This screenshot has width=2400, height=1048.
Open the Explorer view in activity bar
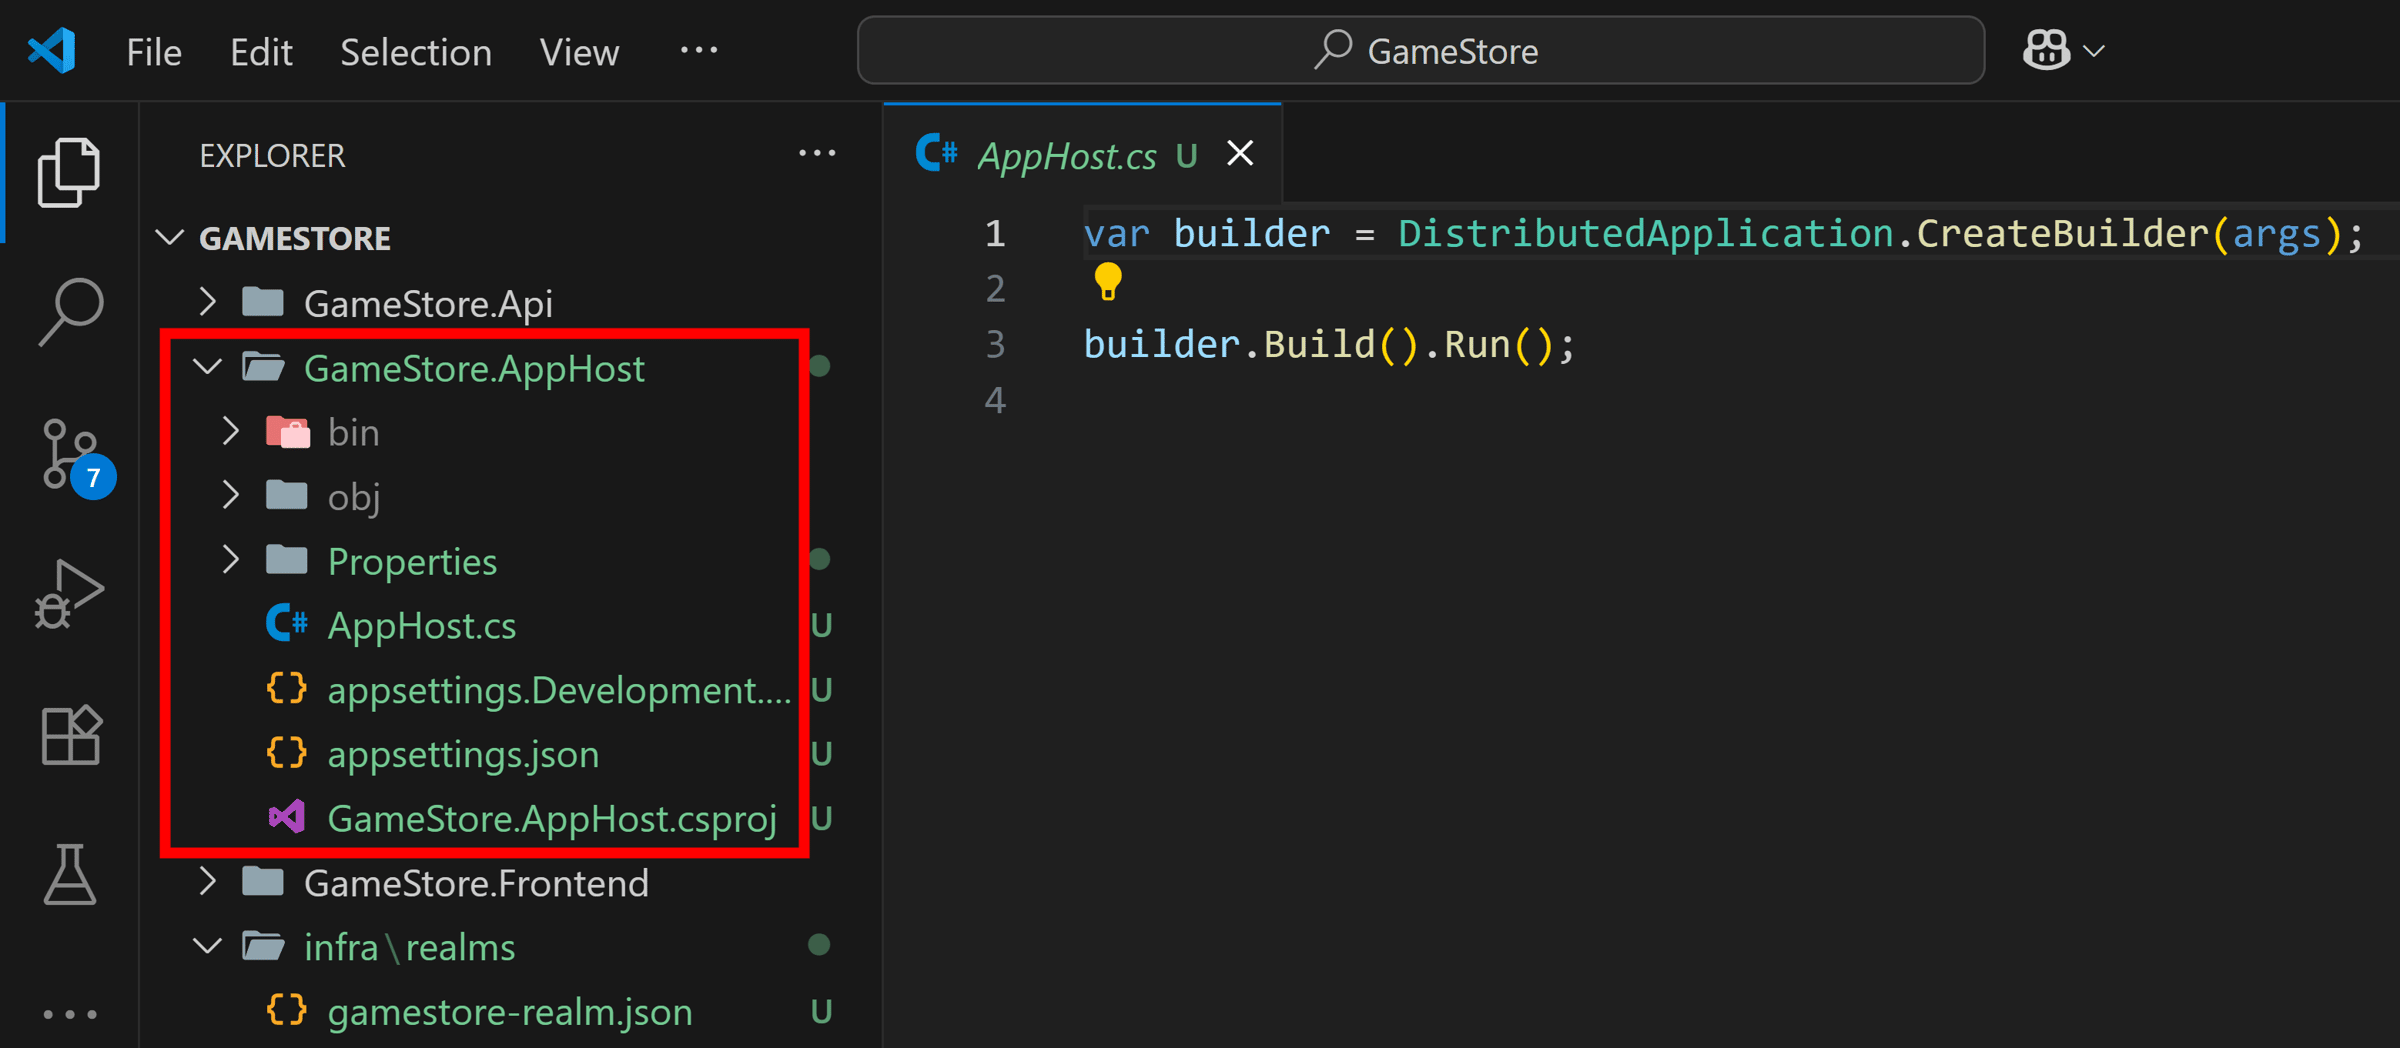pos(69,173)
